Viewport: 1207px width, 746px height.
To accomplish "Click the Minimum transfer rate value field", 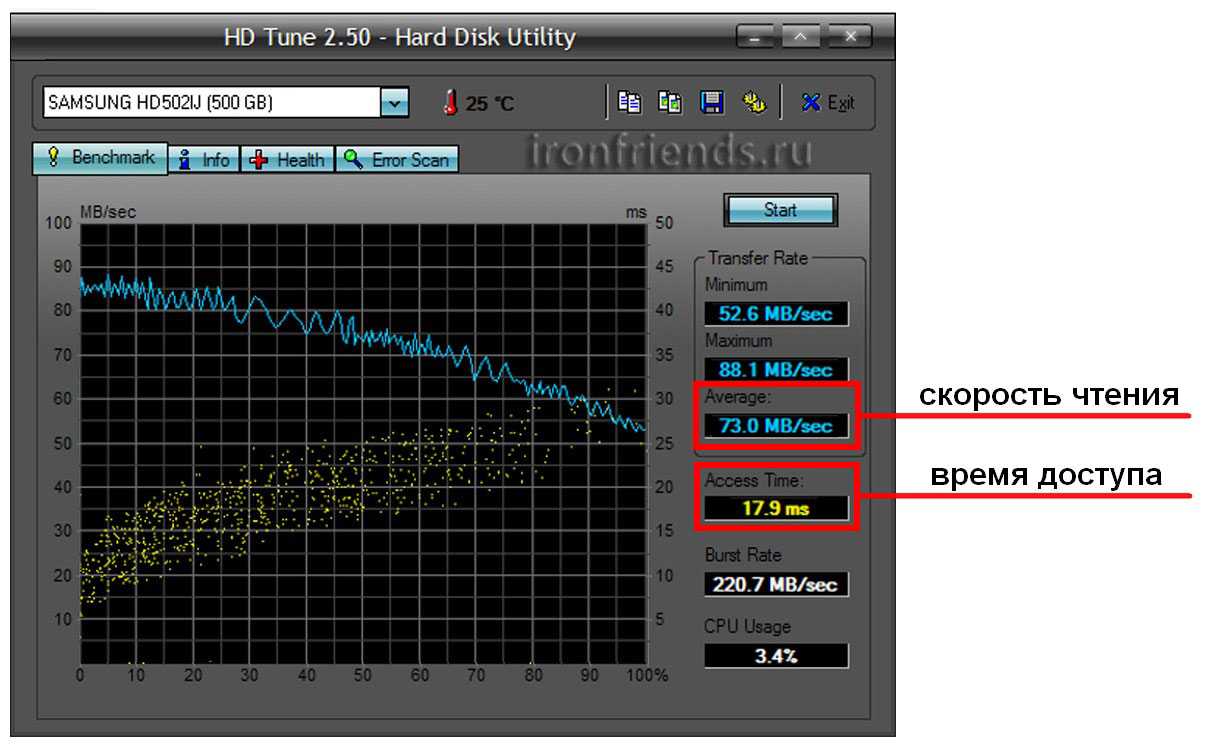I will pyautogui.click(x=775, y=314).
